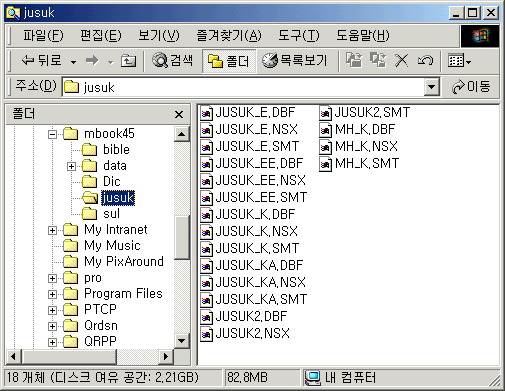This screenshot has width=505, height=391.
Task: Select the JUSUK_E.DBF file icon
Action: coord(207,113)
